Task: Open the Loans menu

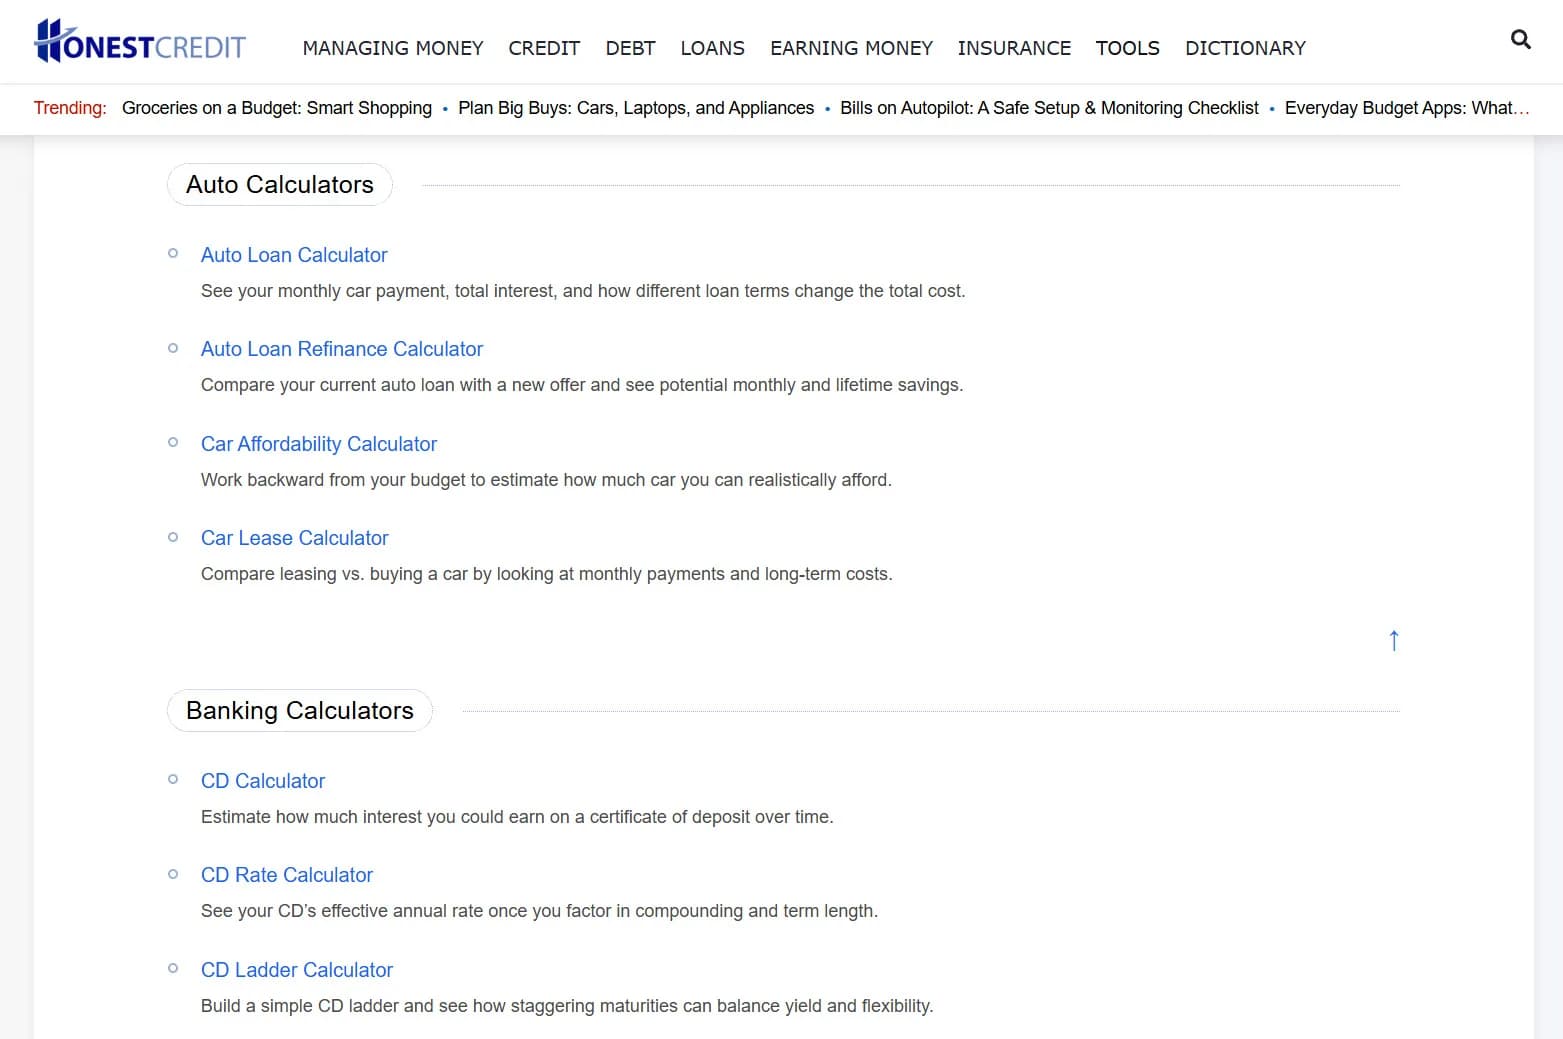Action: 712,48
